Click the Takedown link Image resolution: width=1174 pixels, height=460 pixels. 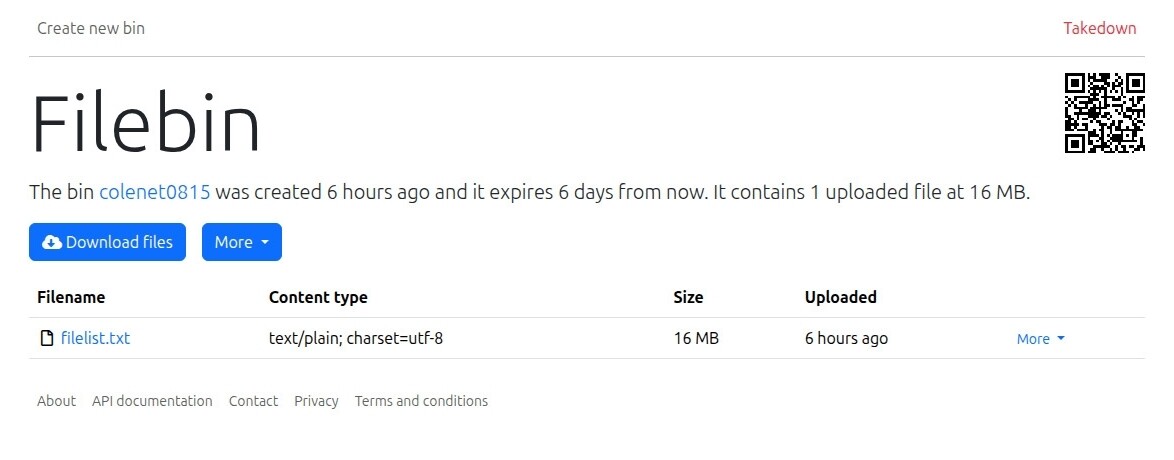click(x=1099, y=28)
